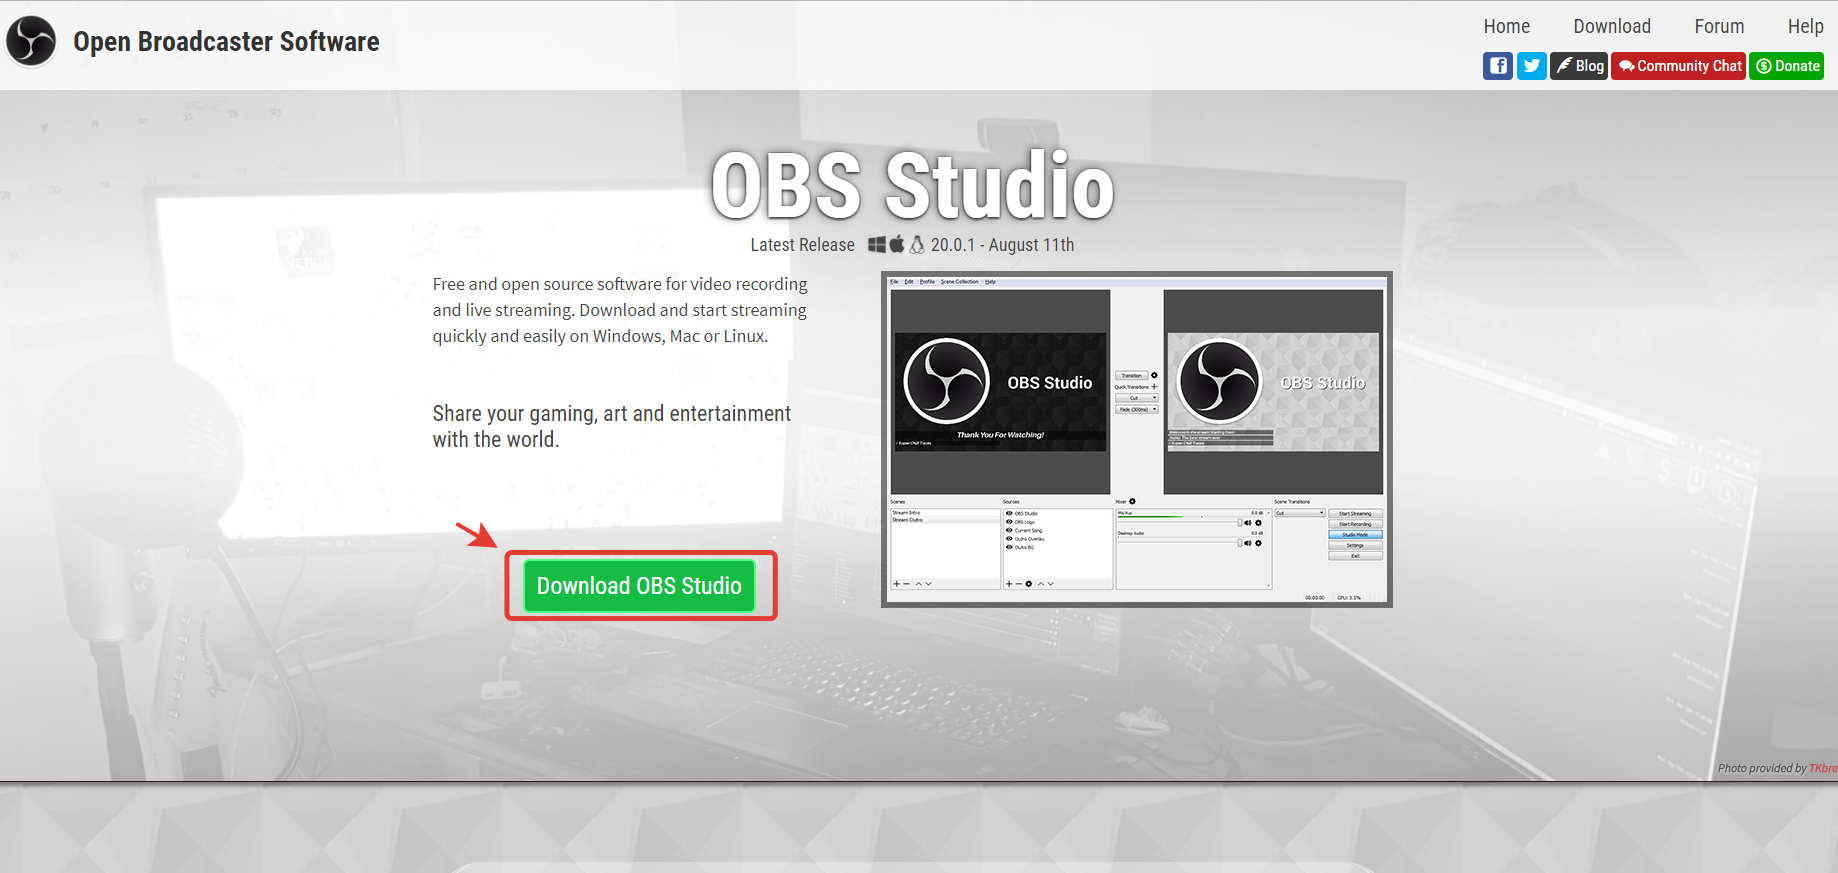Go to the Home page

coord(1506,26)
